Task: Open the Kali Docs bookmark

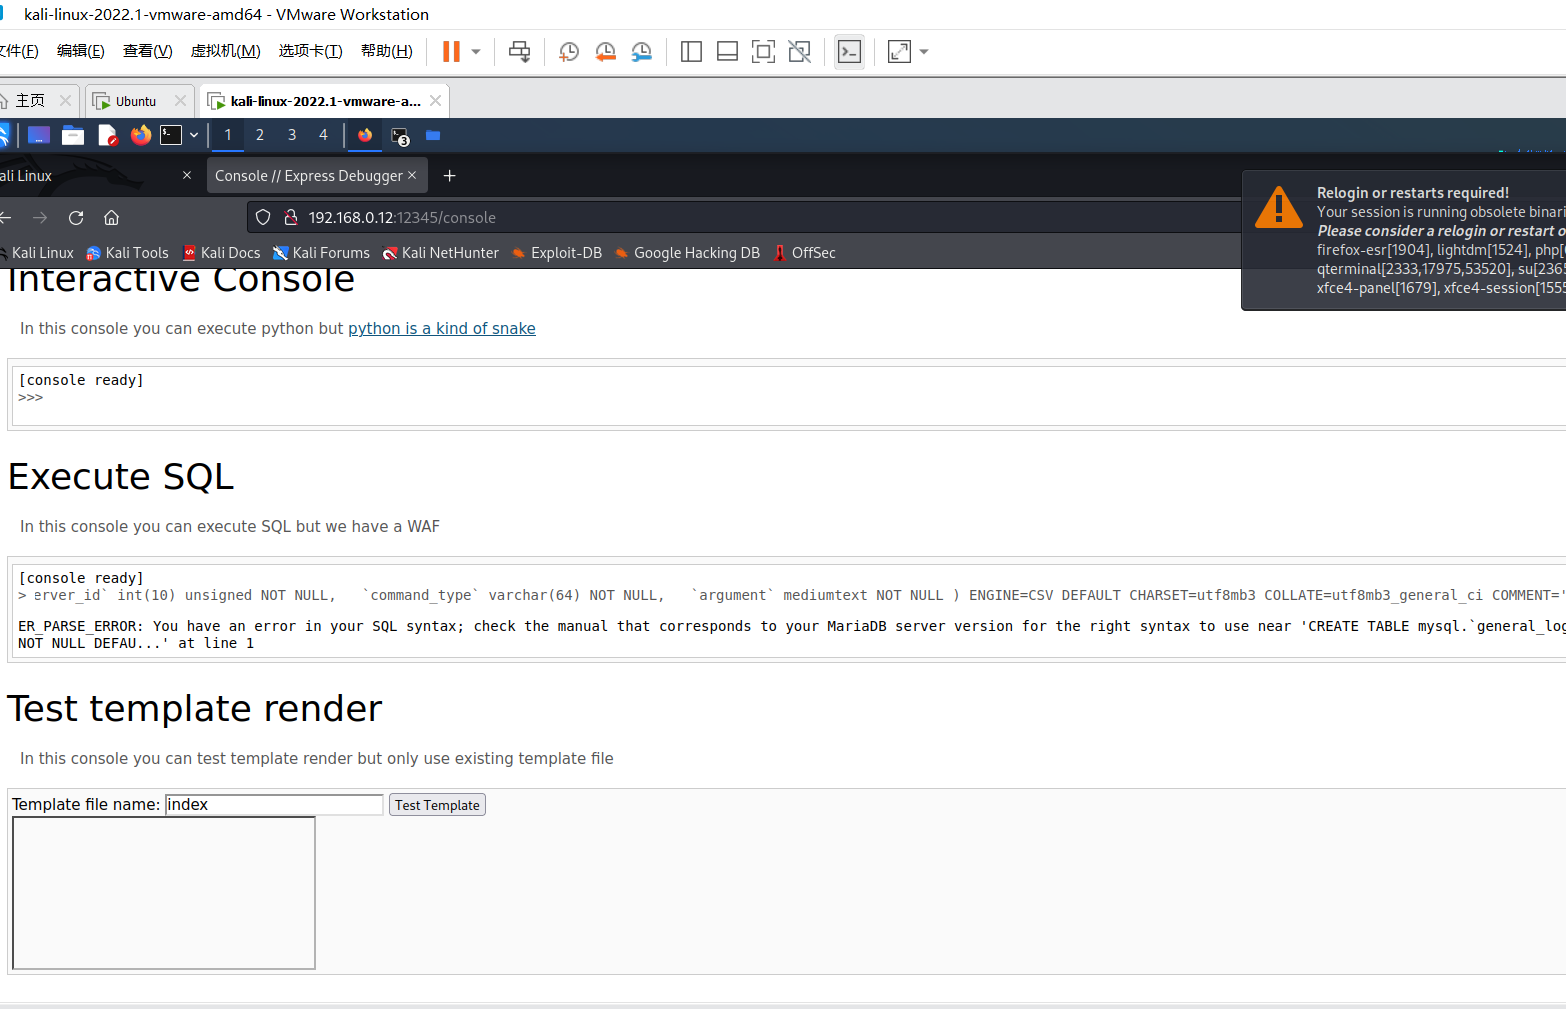Action: coord(221,253)
